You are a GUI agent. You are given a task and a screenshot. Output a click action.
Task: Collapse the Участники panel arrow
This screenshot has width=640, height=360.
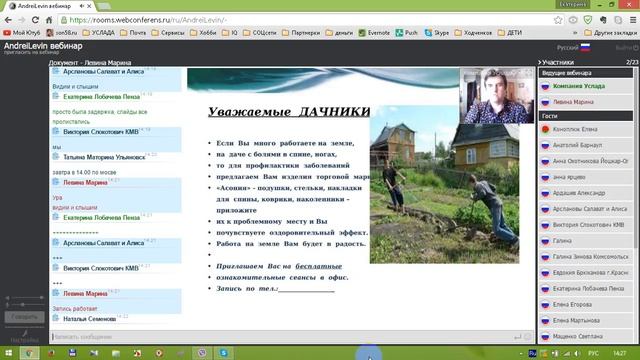[x=540, y=62]
